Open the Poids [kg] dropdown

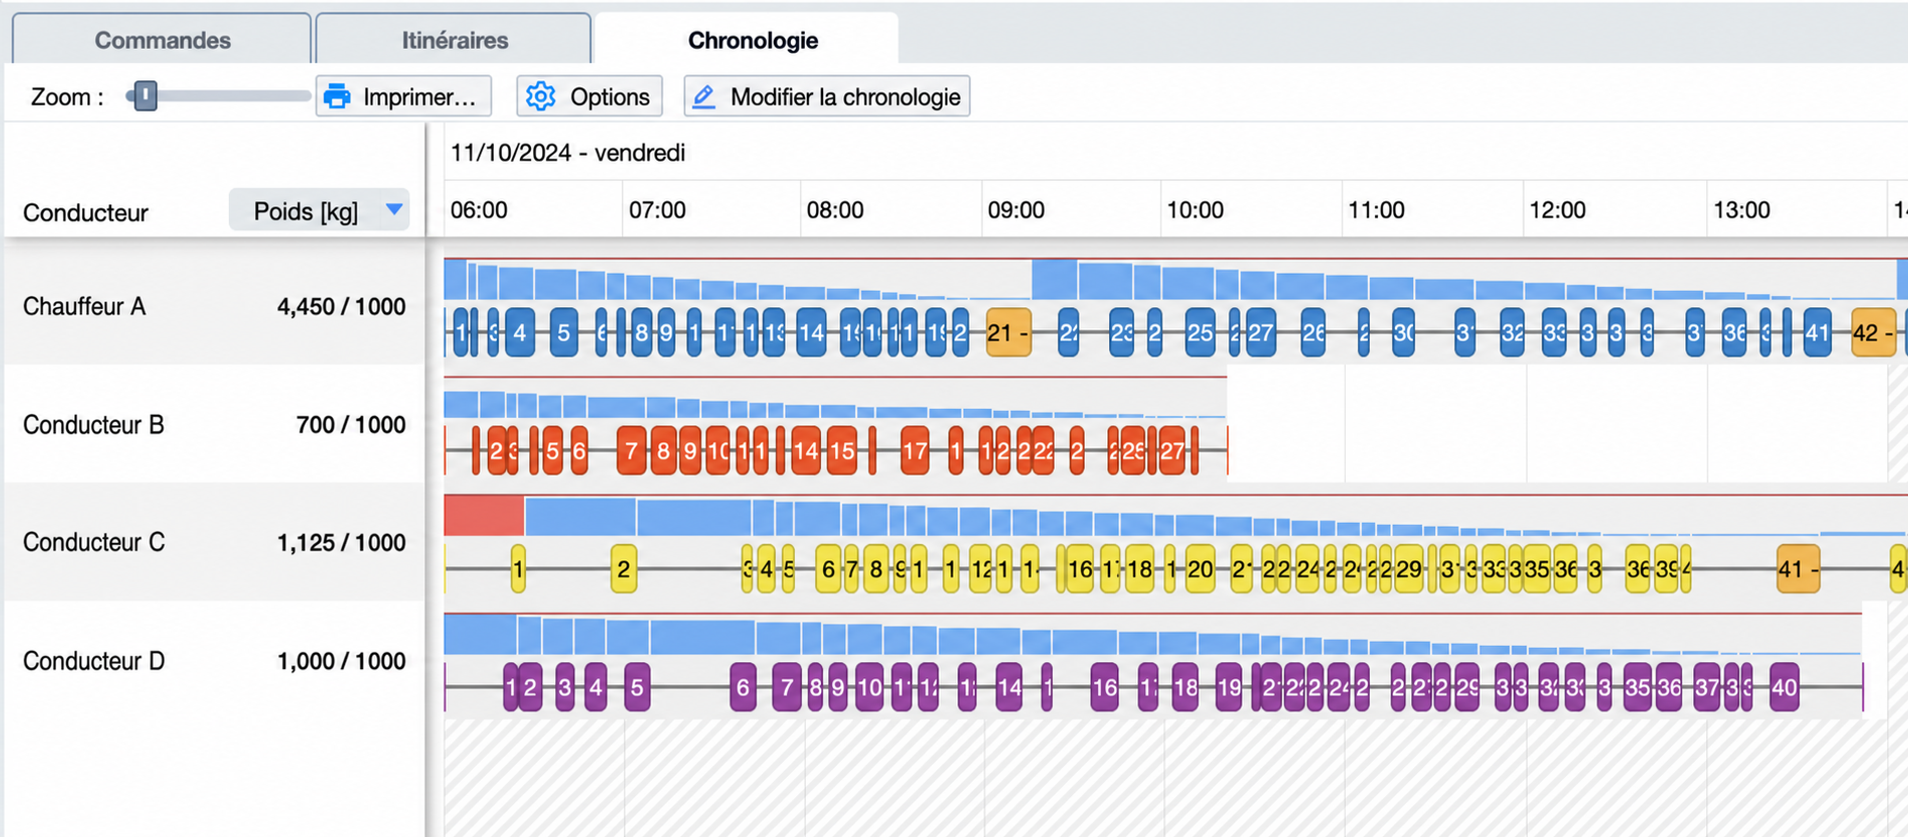click(319, 211)
